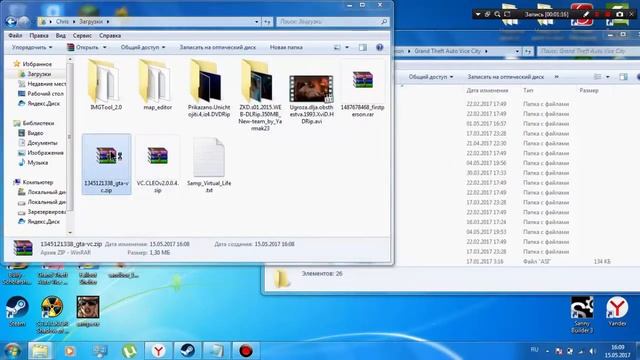The height and width of the screenshot is (360, 640).
Task: Open uTorrent from the taskbar
Action: pos(129,351)
